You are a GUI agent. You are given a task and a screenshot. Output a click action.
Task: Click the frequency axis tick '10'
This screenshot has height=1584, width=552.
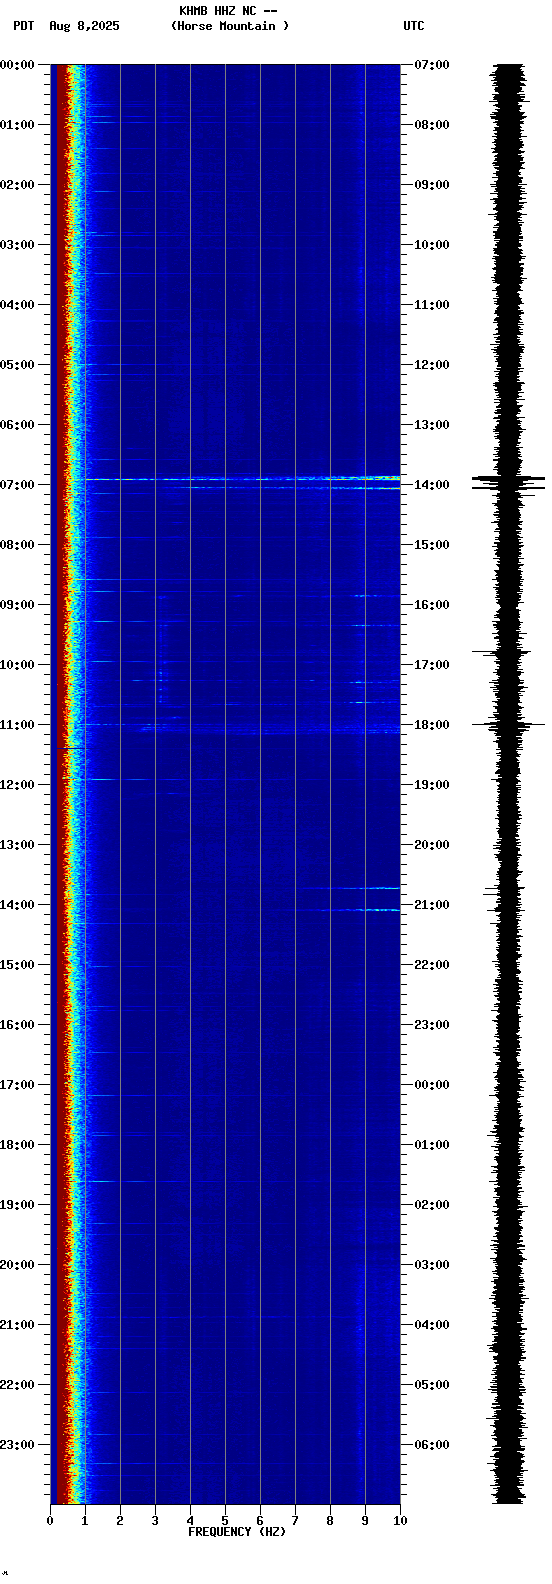pyautogui.click(x=400, y=1521)
